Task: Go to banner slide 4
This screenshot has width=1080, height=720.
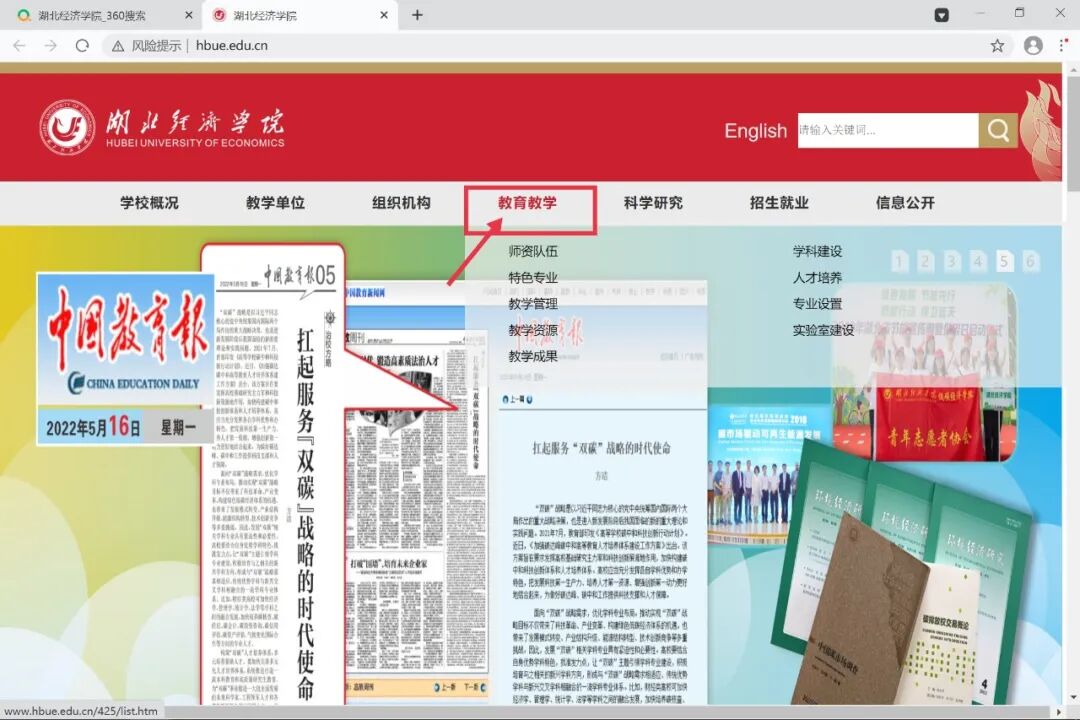Action: pyautogui.click(x=978, y=262)
